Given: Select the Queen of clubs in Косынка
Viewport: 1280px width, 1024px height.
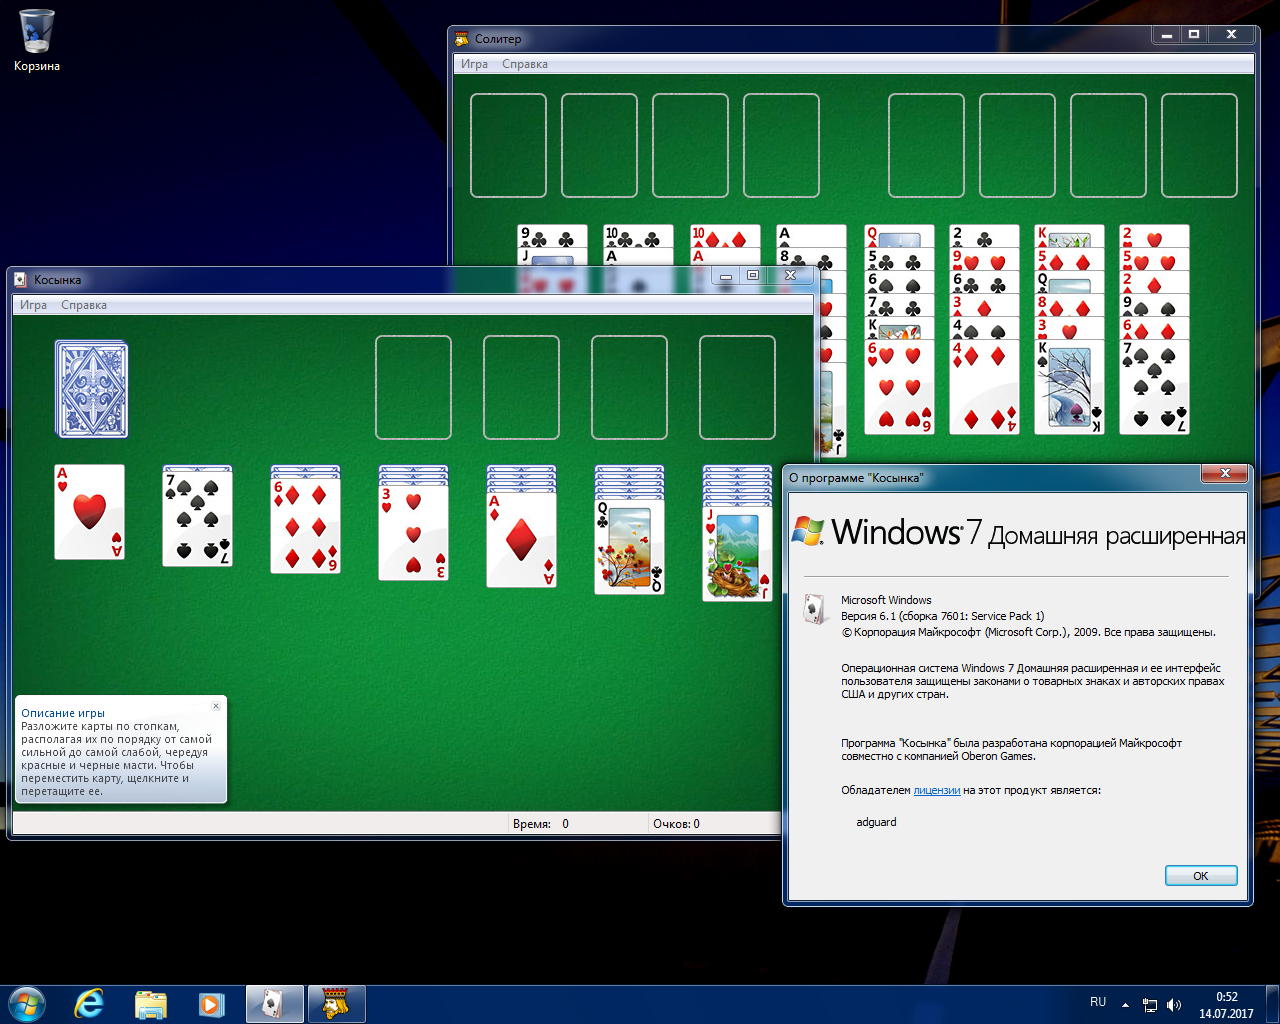Looking at the screenshot, I should [x=630, y=547].
